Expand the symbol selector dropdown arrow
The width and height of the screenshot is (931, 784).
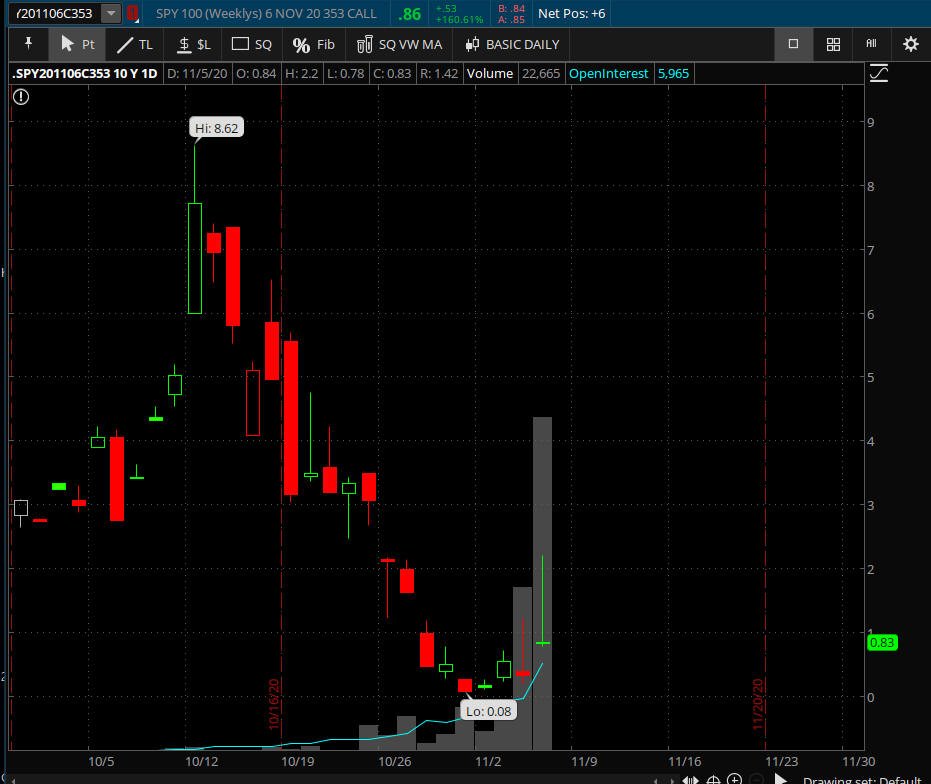(110, 14)
